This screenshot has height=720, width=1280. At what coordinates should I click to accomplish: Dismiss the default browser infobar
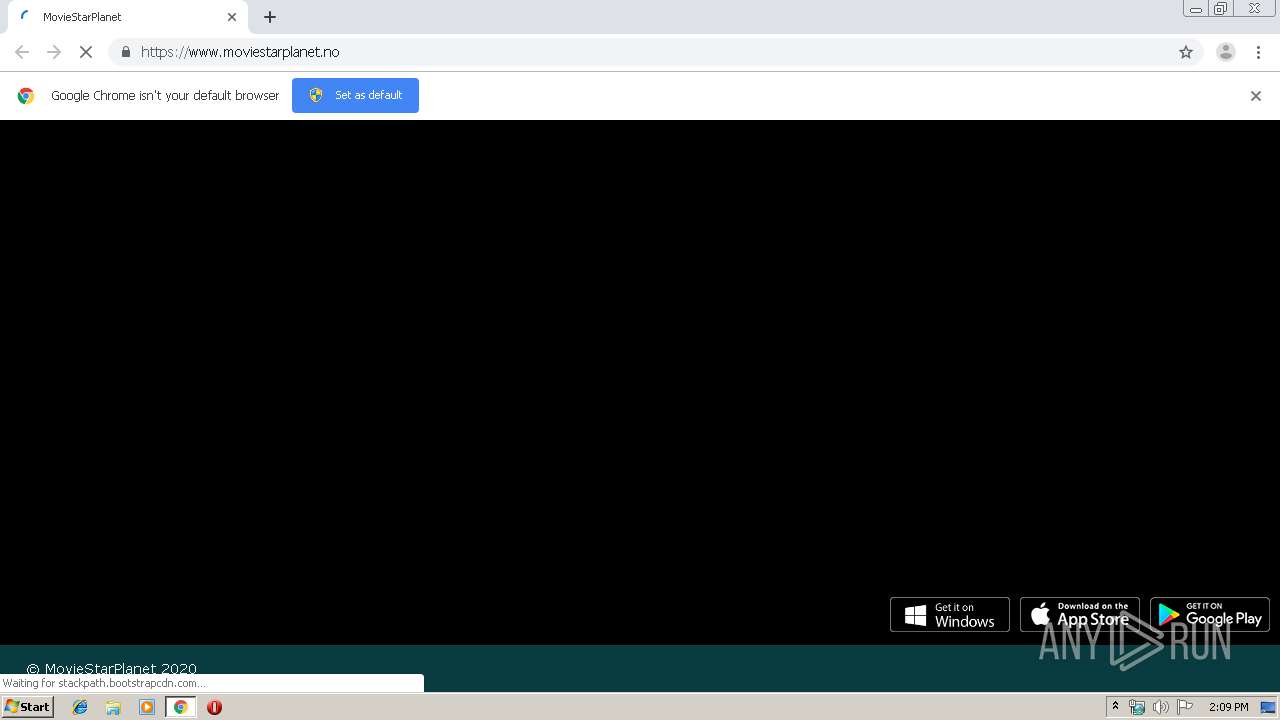click(x=1256, y=96)
